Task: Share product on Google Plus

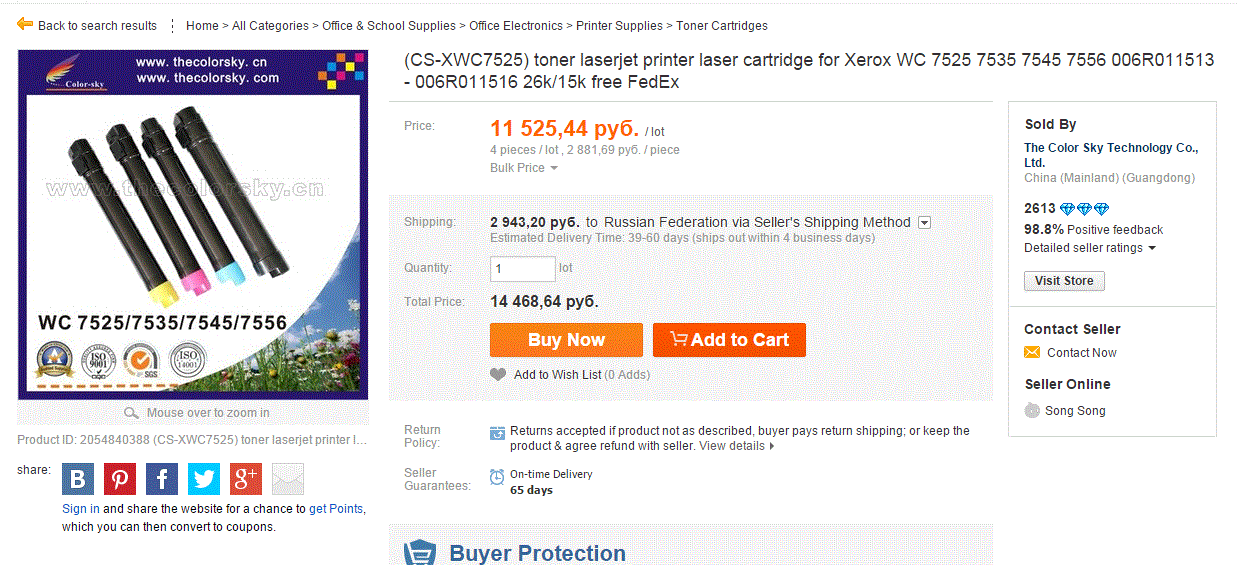Action: point(246,479)
